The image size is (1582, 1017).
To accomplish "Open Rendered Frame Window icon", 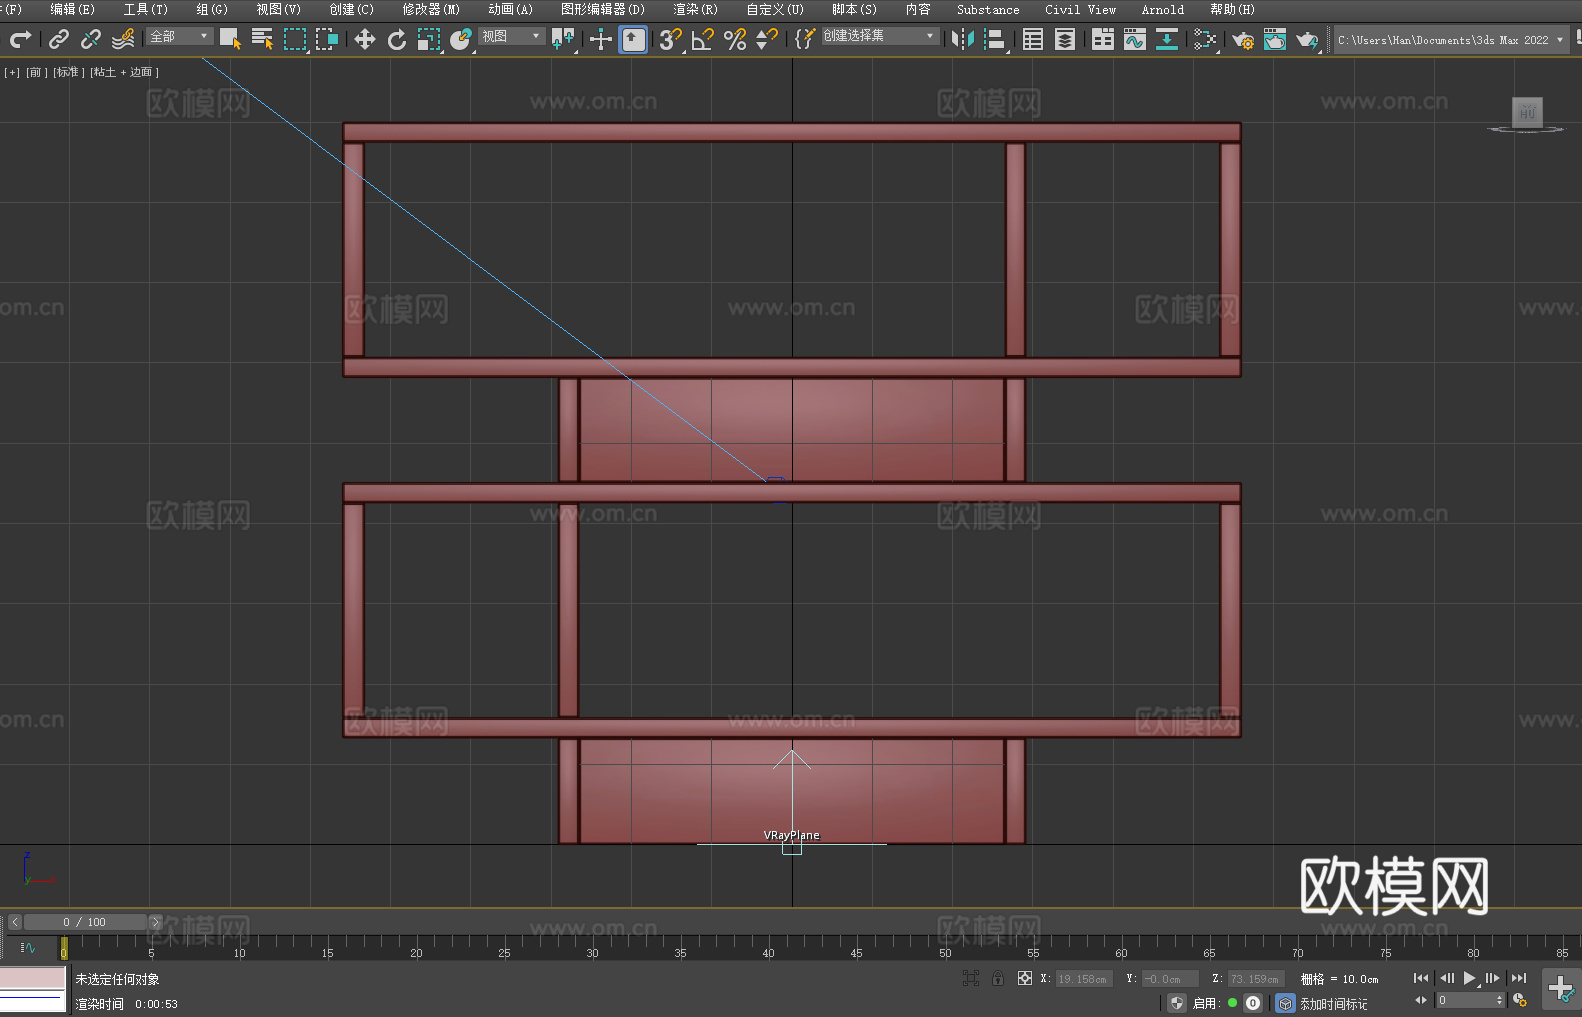I will pyautogui.click(x=1275, y=39).
